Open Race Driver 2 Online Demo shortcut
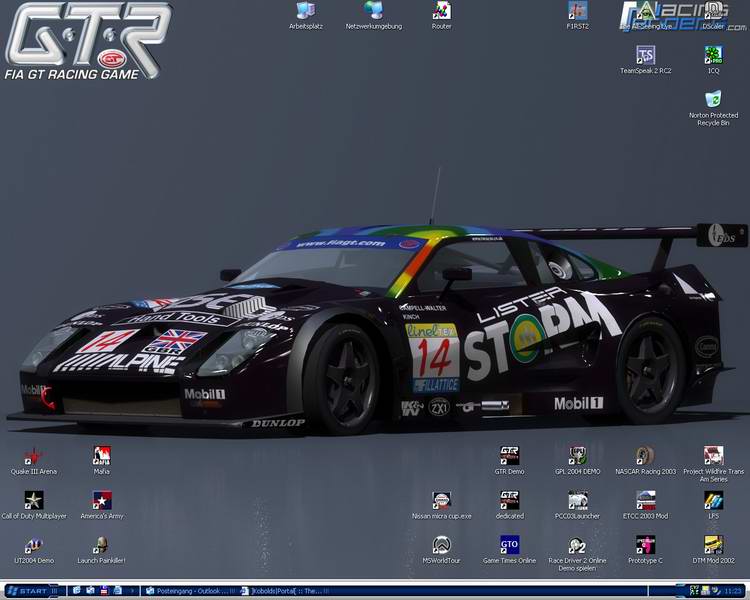The image size is (750, 600). 577,554
